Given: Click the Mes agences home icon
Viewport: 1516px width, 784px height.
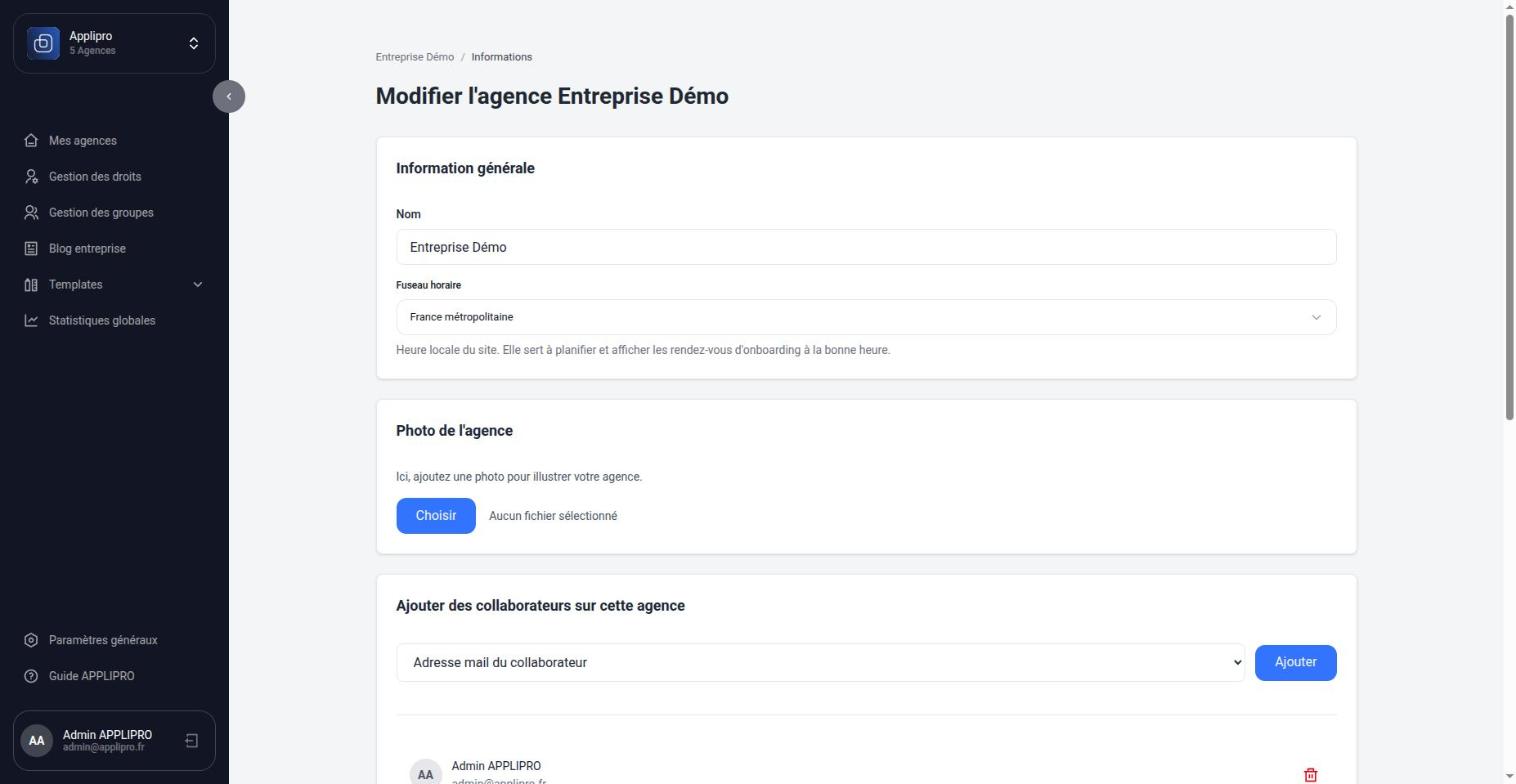Looking at the screenshot, I should tap(31, 141).
